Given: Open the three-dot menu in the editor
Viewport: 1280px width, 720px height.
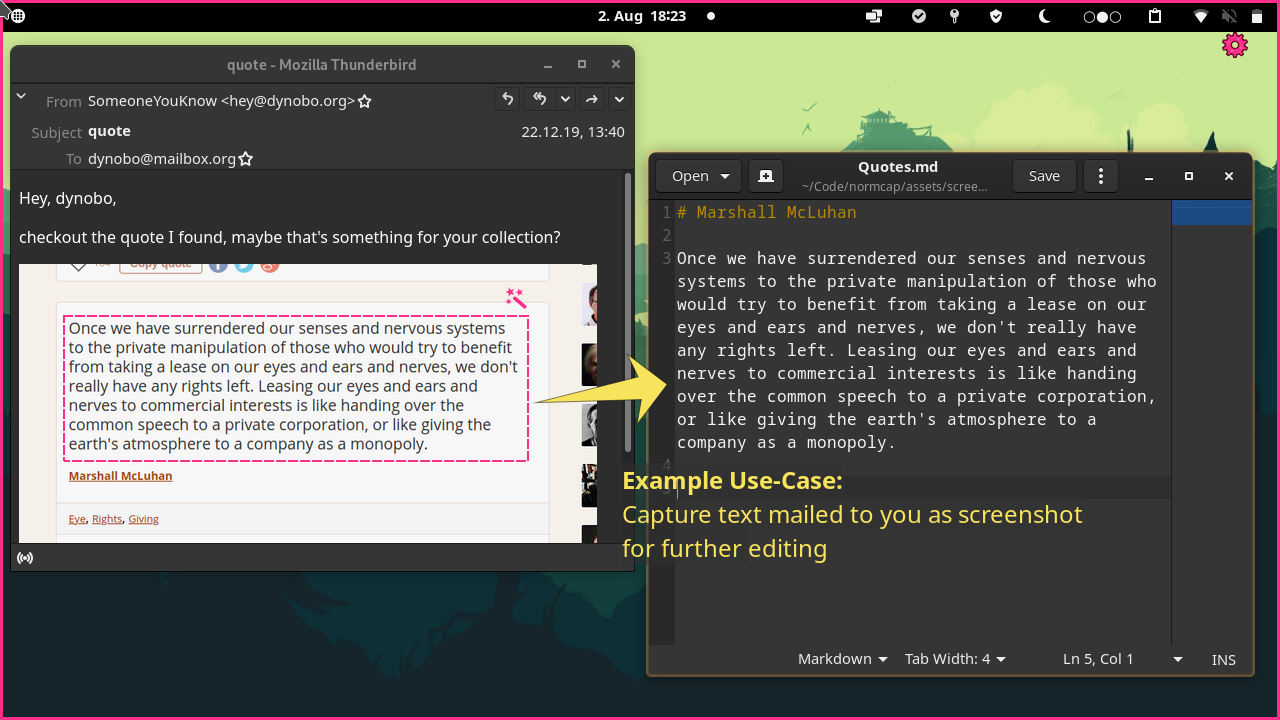Looking at the screenshot, I should pos(1101,176).
